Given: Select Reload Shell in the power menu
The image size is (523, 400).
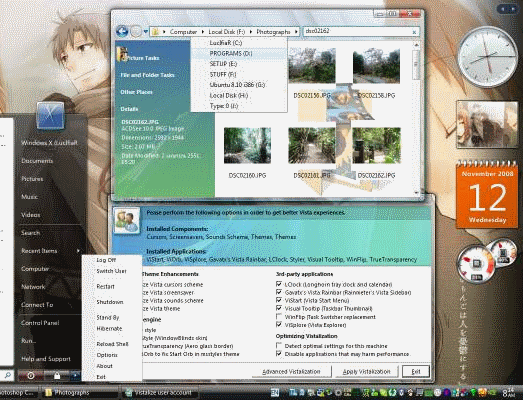Looking at the screenshot, I should 112,344.
